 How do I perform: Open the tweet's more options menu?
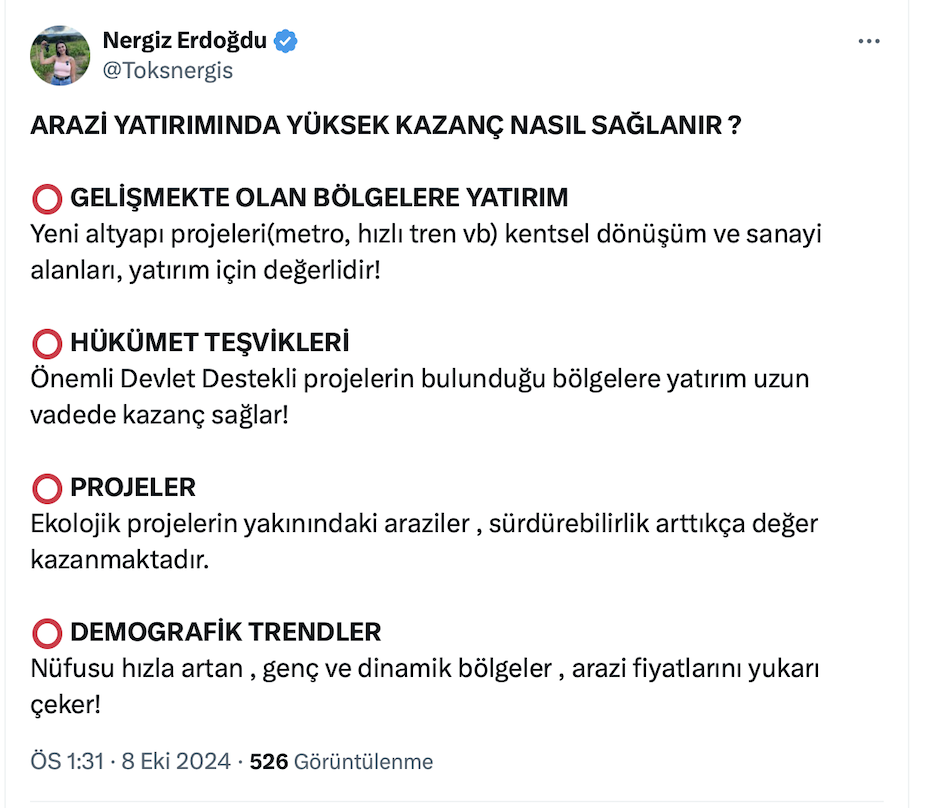tap(870, 42)
